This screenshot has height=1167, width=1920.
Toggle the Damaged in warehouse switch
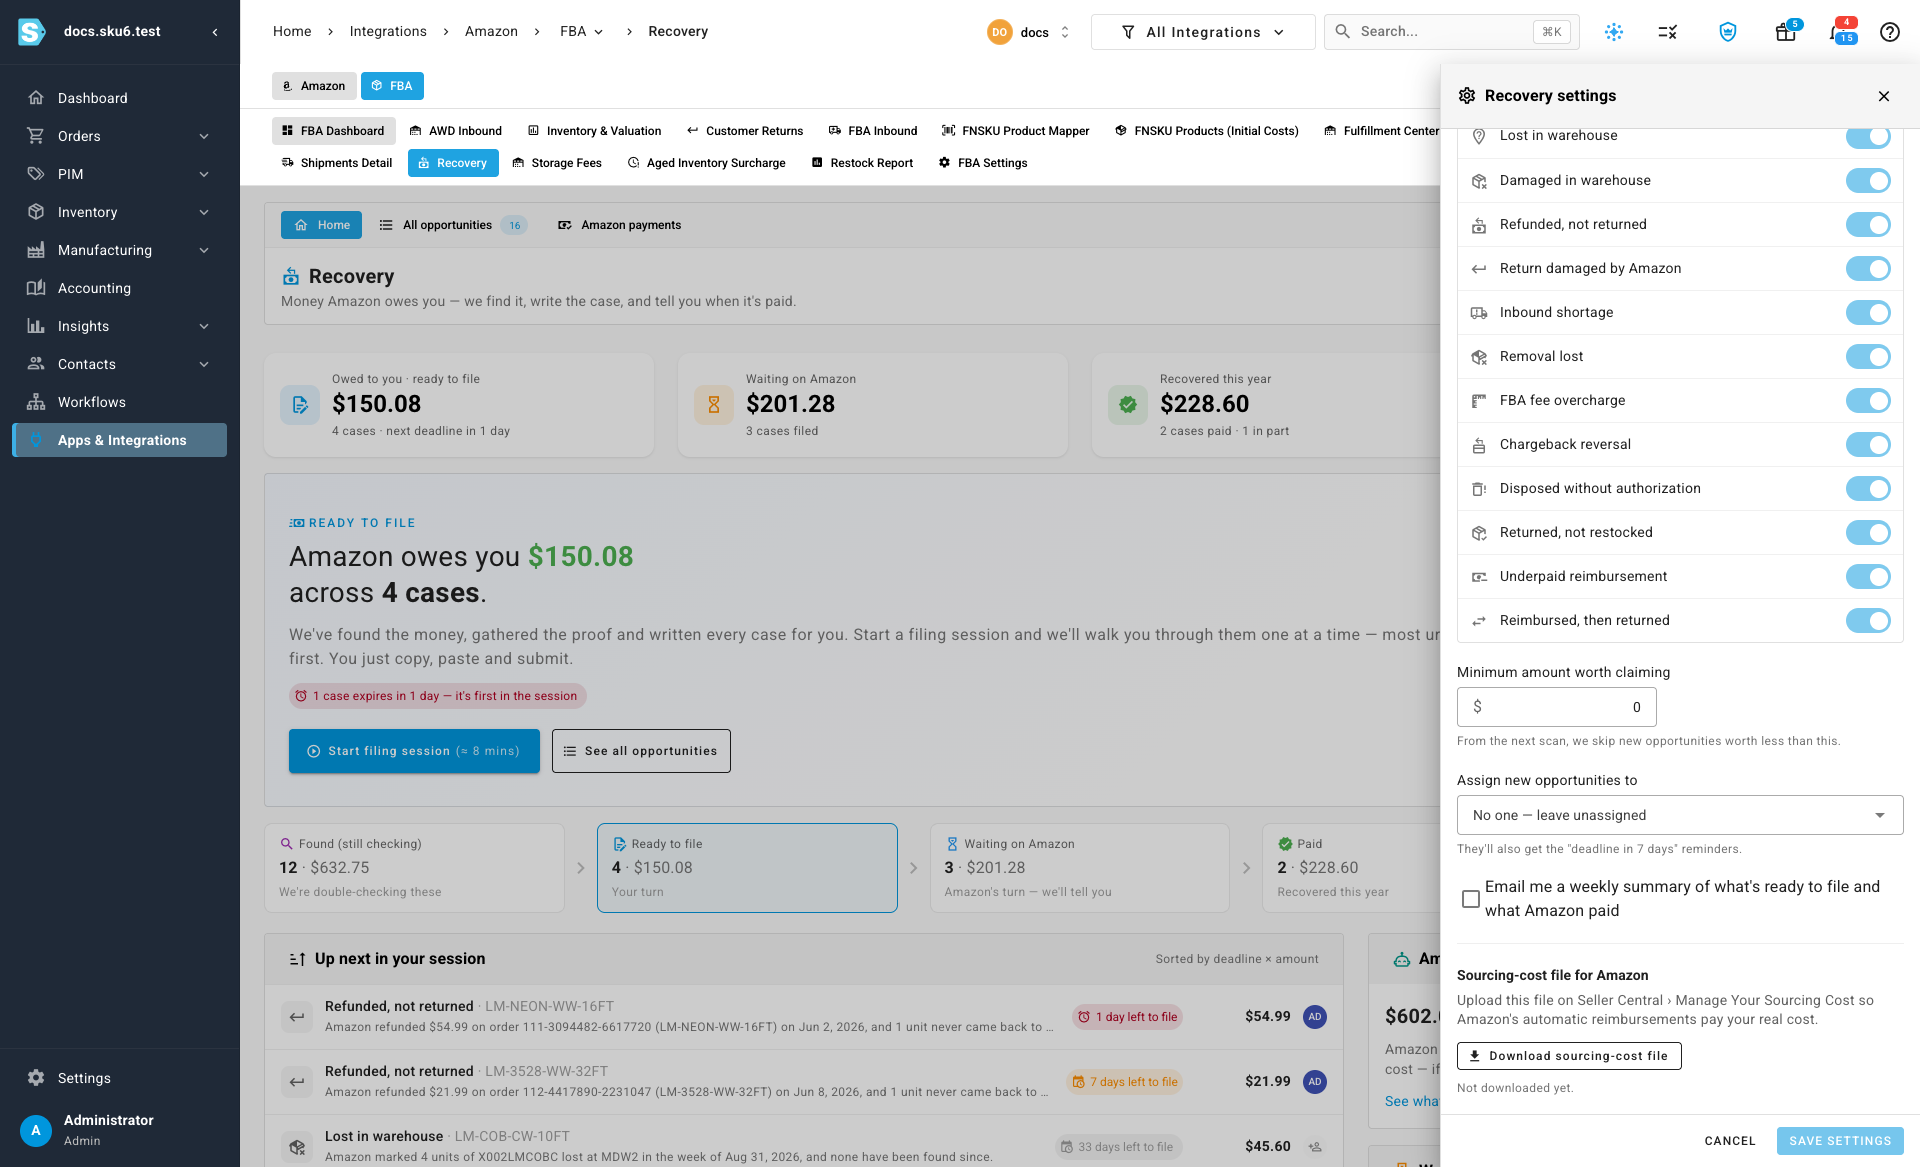[1868, 181]
